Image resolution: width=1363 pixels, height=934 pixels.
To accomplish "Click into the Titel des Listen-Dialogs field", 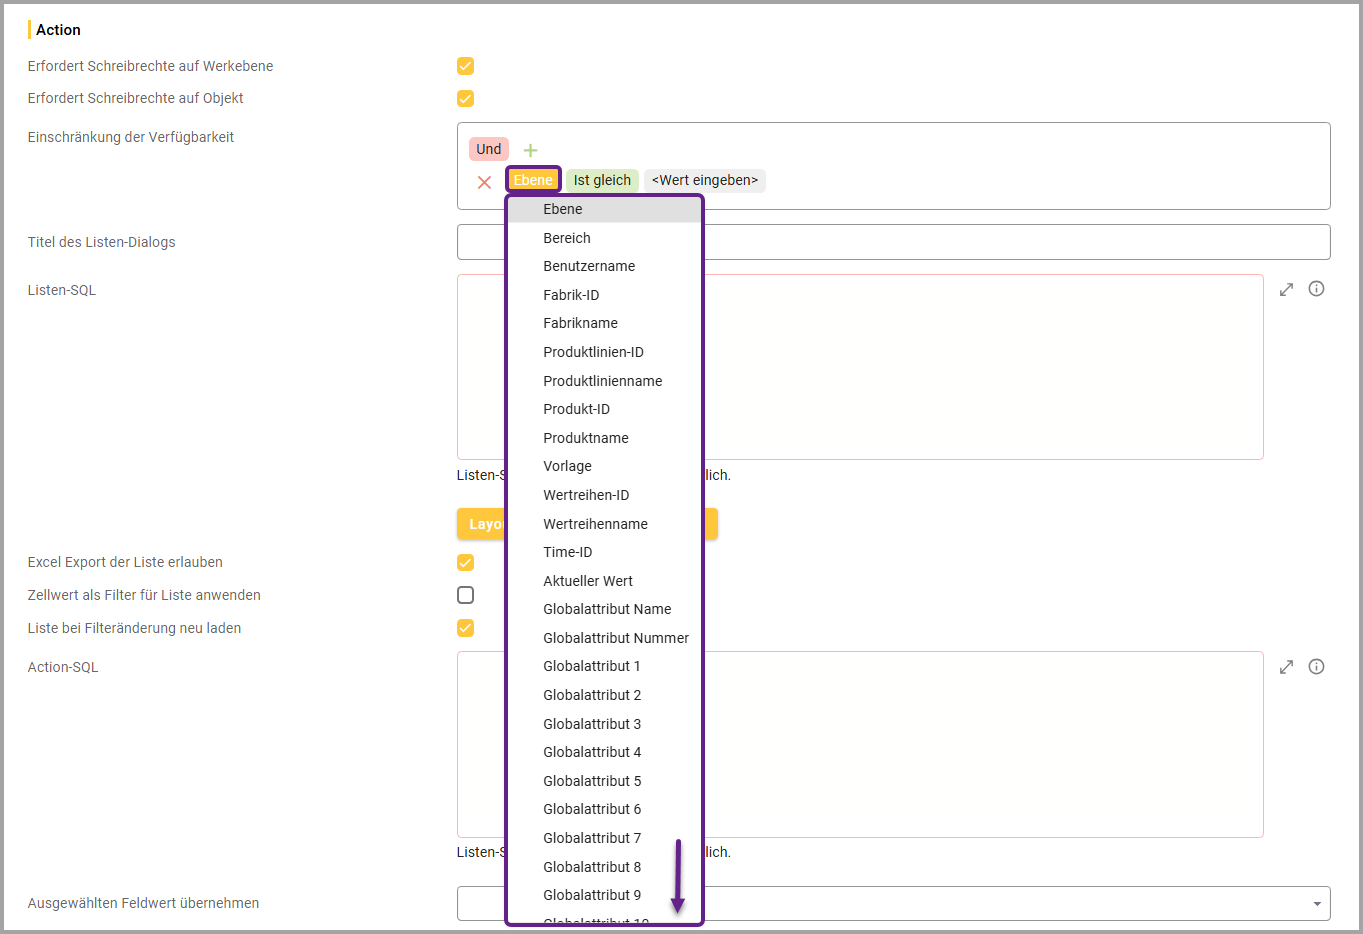I will 1000,242.
